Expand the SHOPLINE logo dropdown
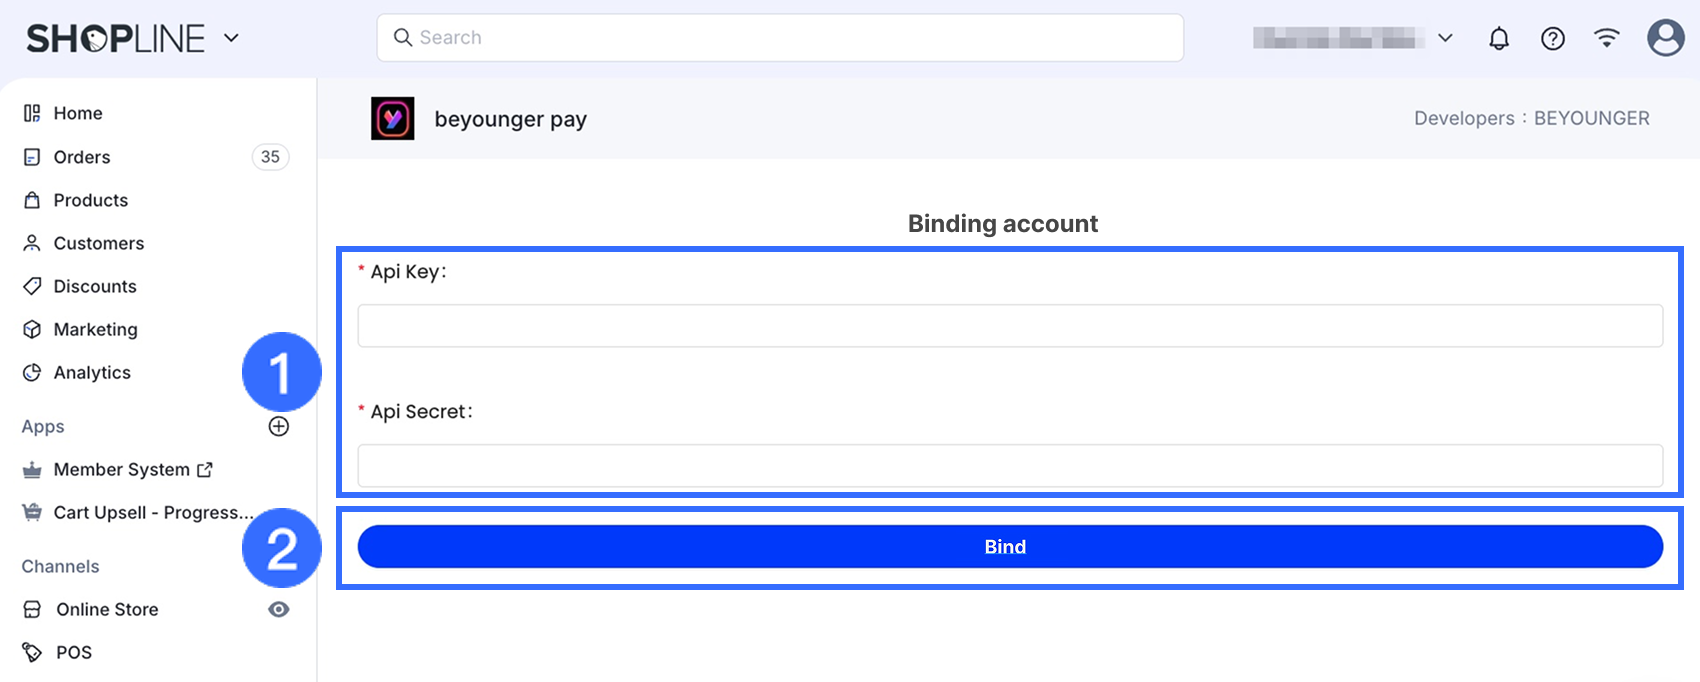 pos(231,38)
